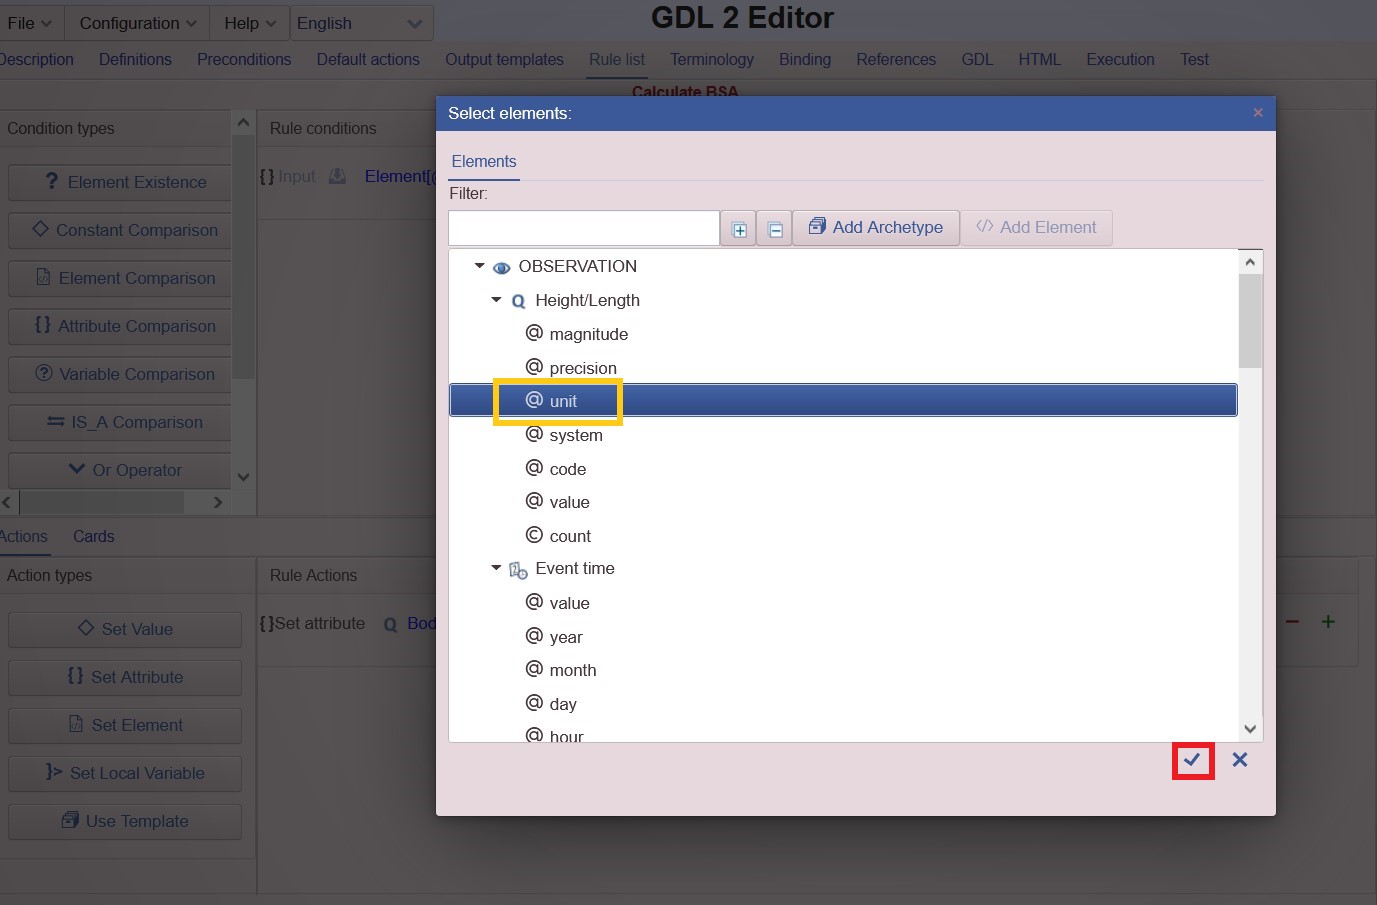Click the OBSERVATION eye icon
Image resolution: width=1377 pixels, height=905 pixels.
tap(502, 267)
